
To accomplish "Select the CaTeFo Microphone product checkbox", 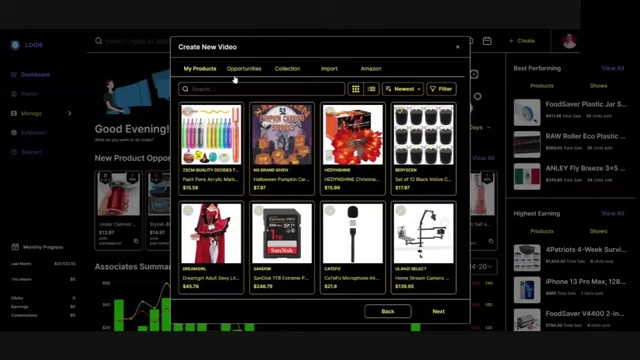I will click(330, 210).
